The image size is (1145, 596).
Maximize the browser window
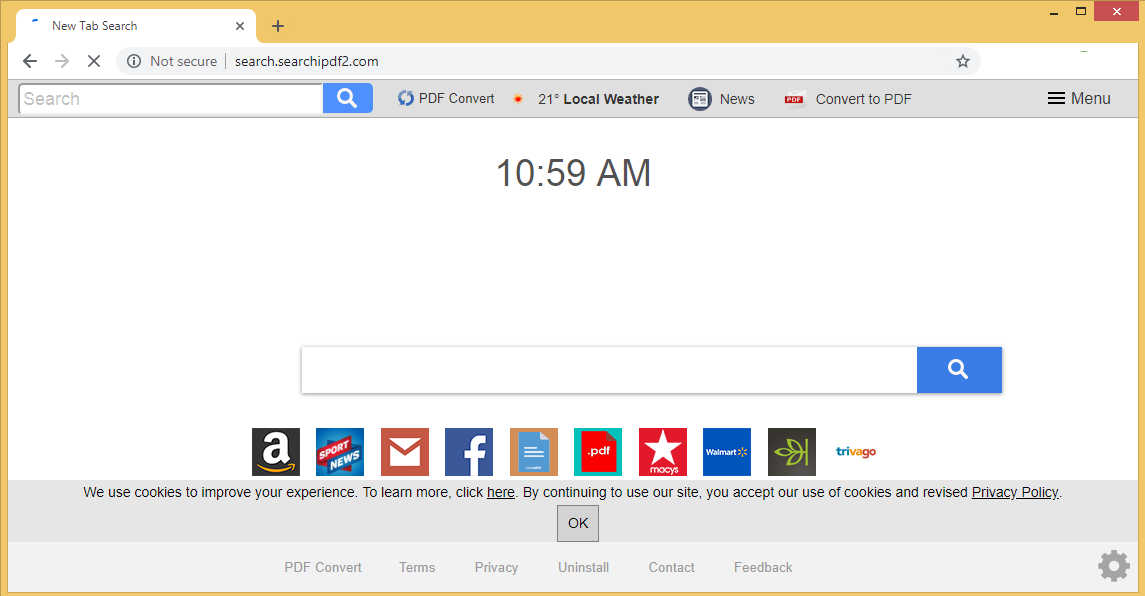pyautogui.click(x=1081, y=11)
